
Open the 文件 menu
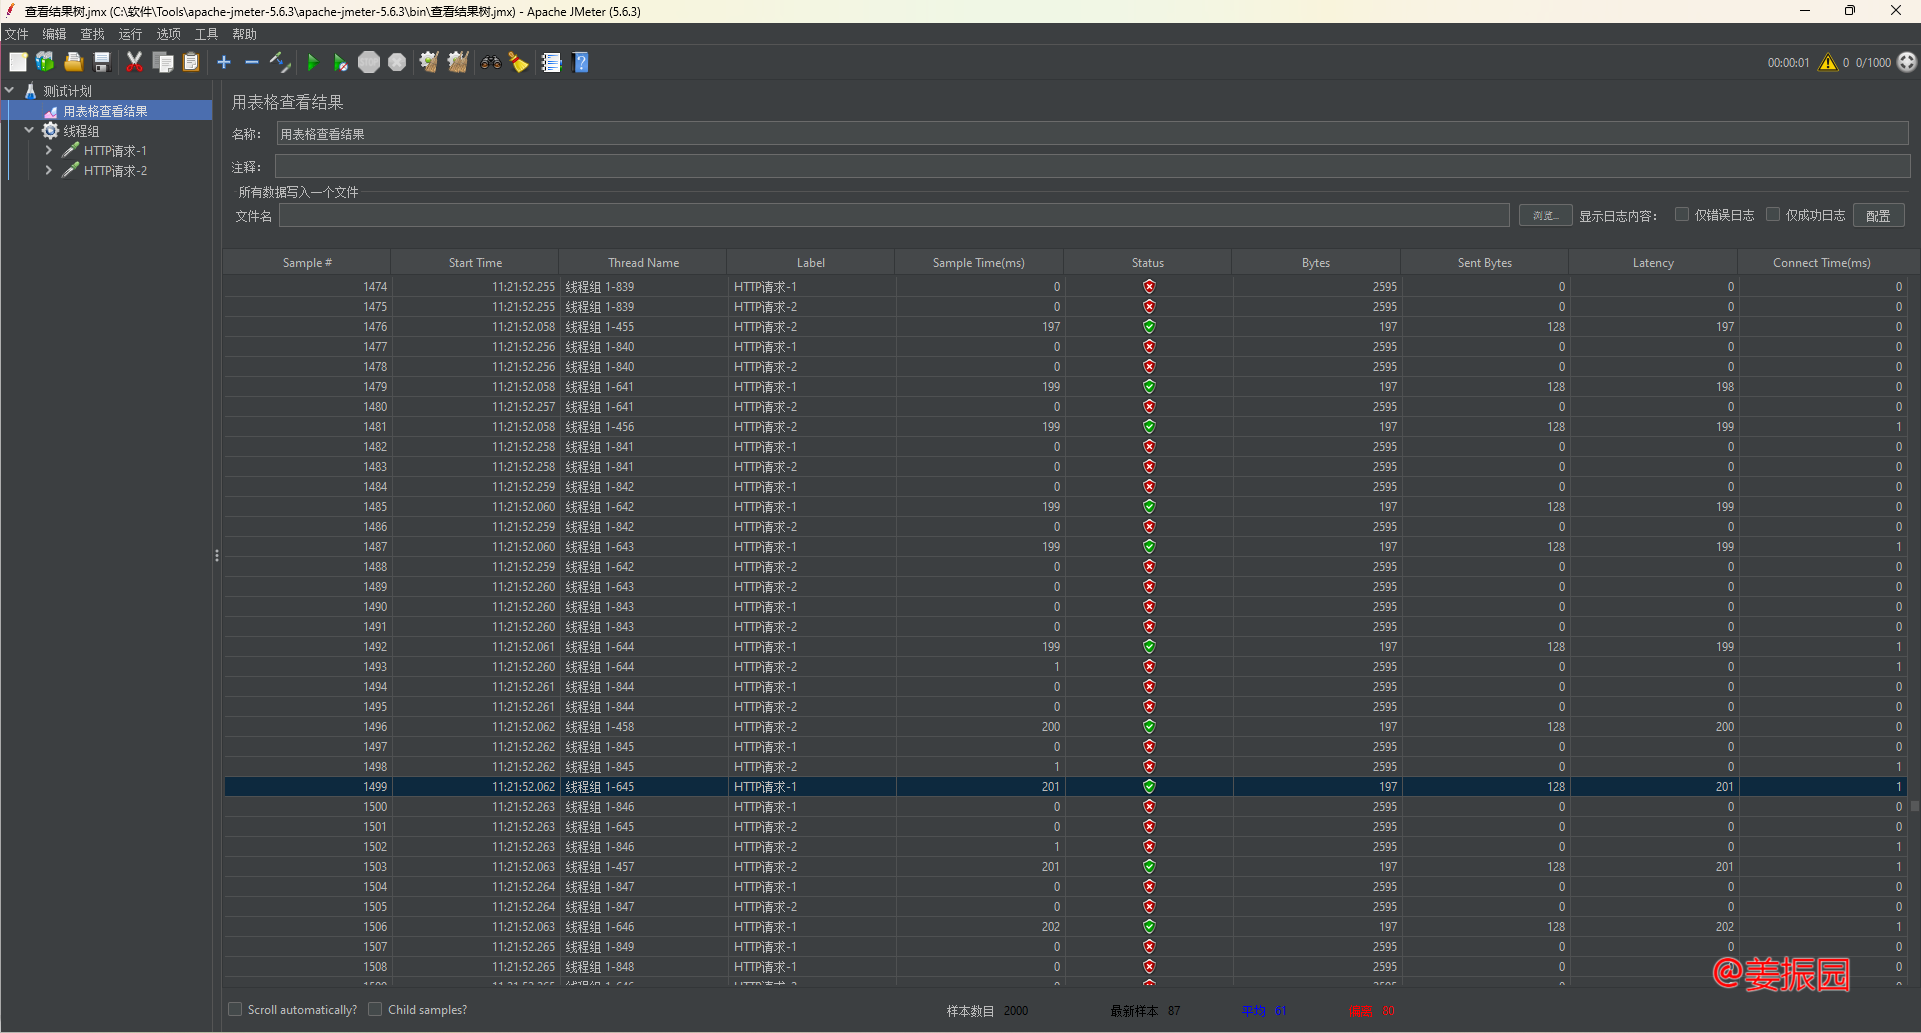coord(16,34)
